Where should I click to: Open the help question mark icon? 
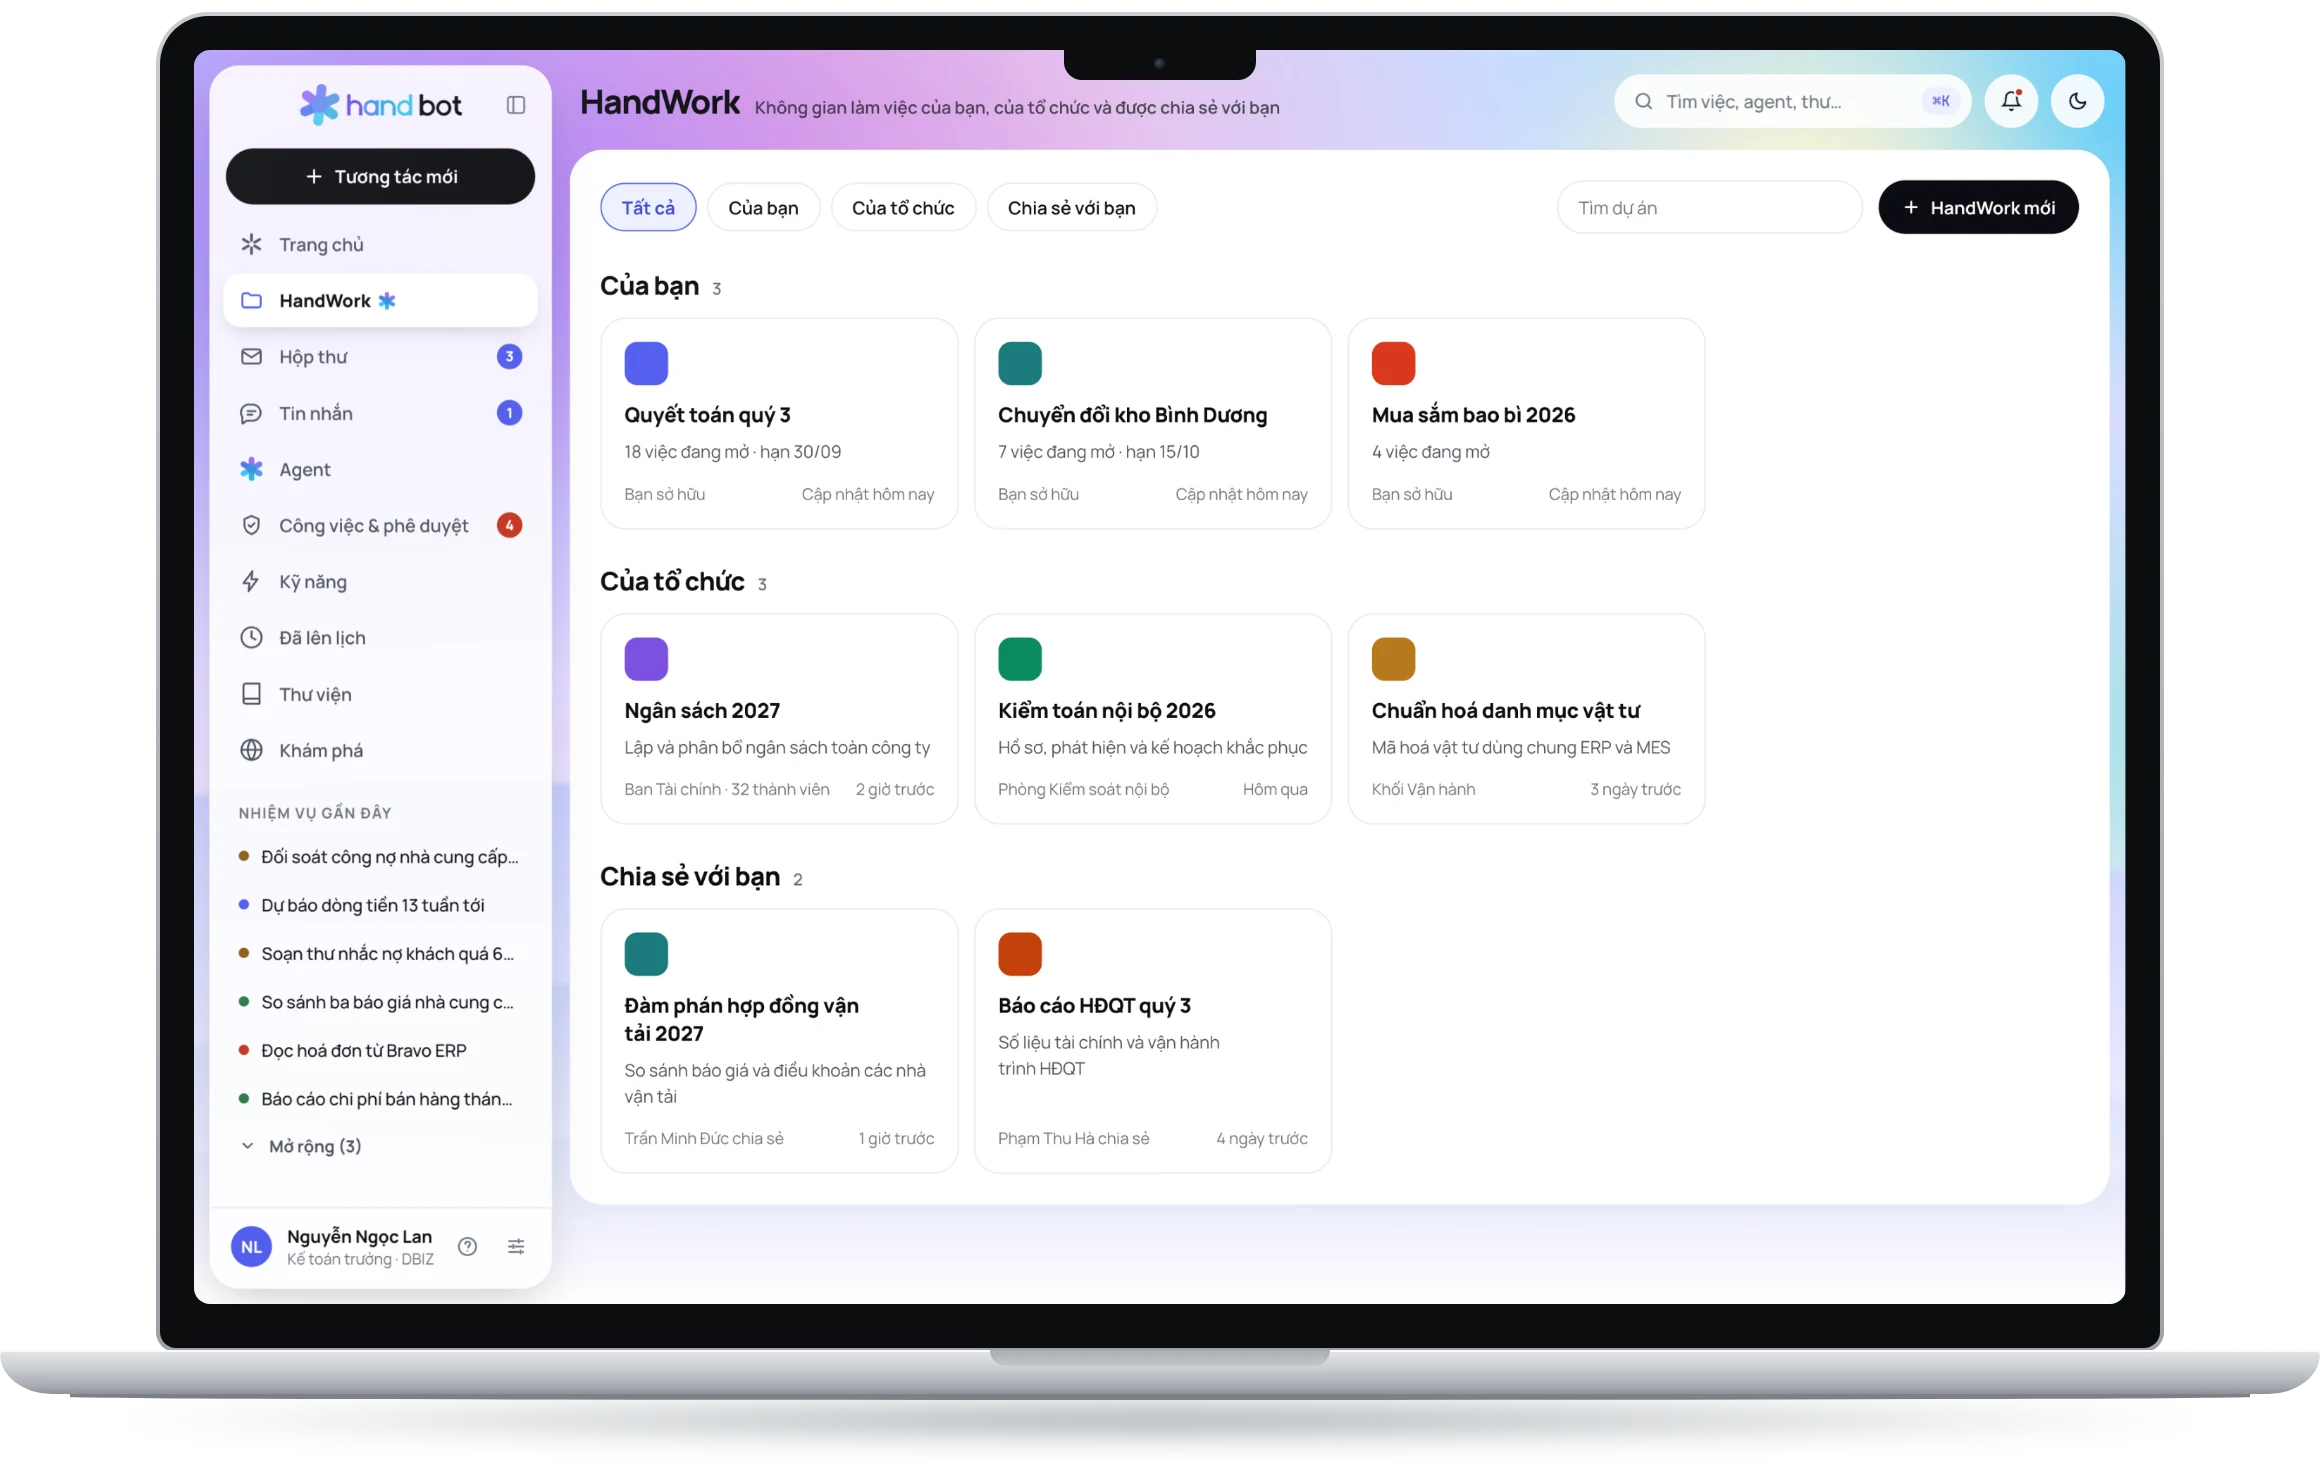click(467, 1246)
